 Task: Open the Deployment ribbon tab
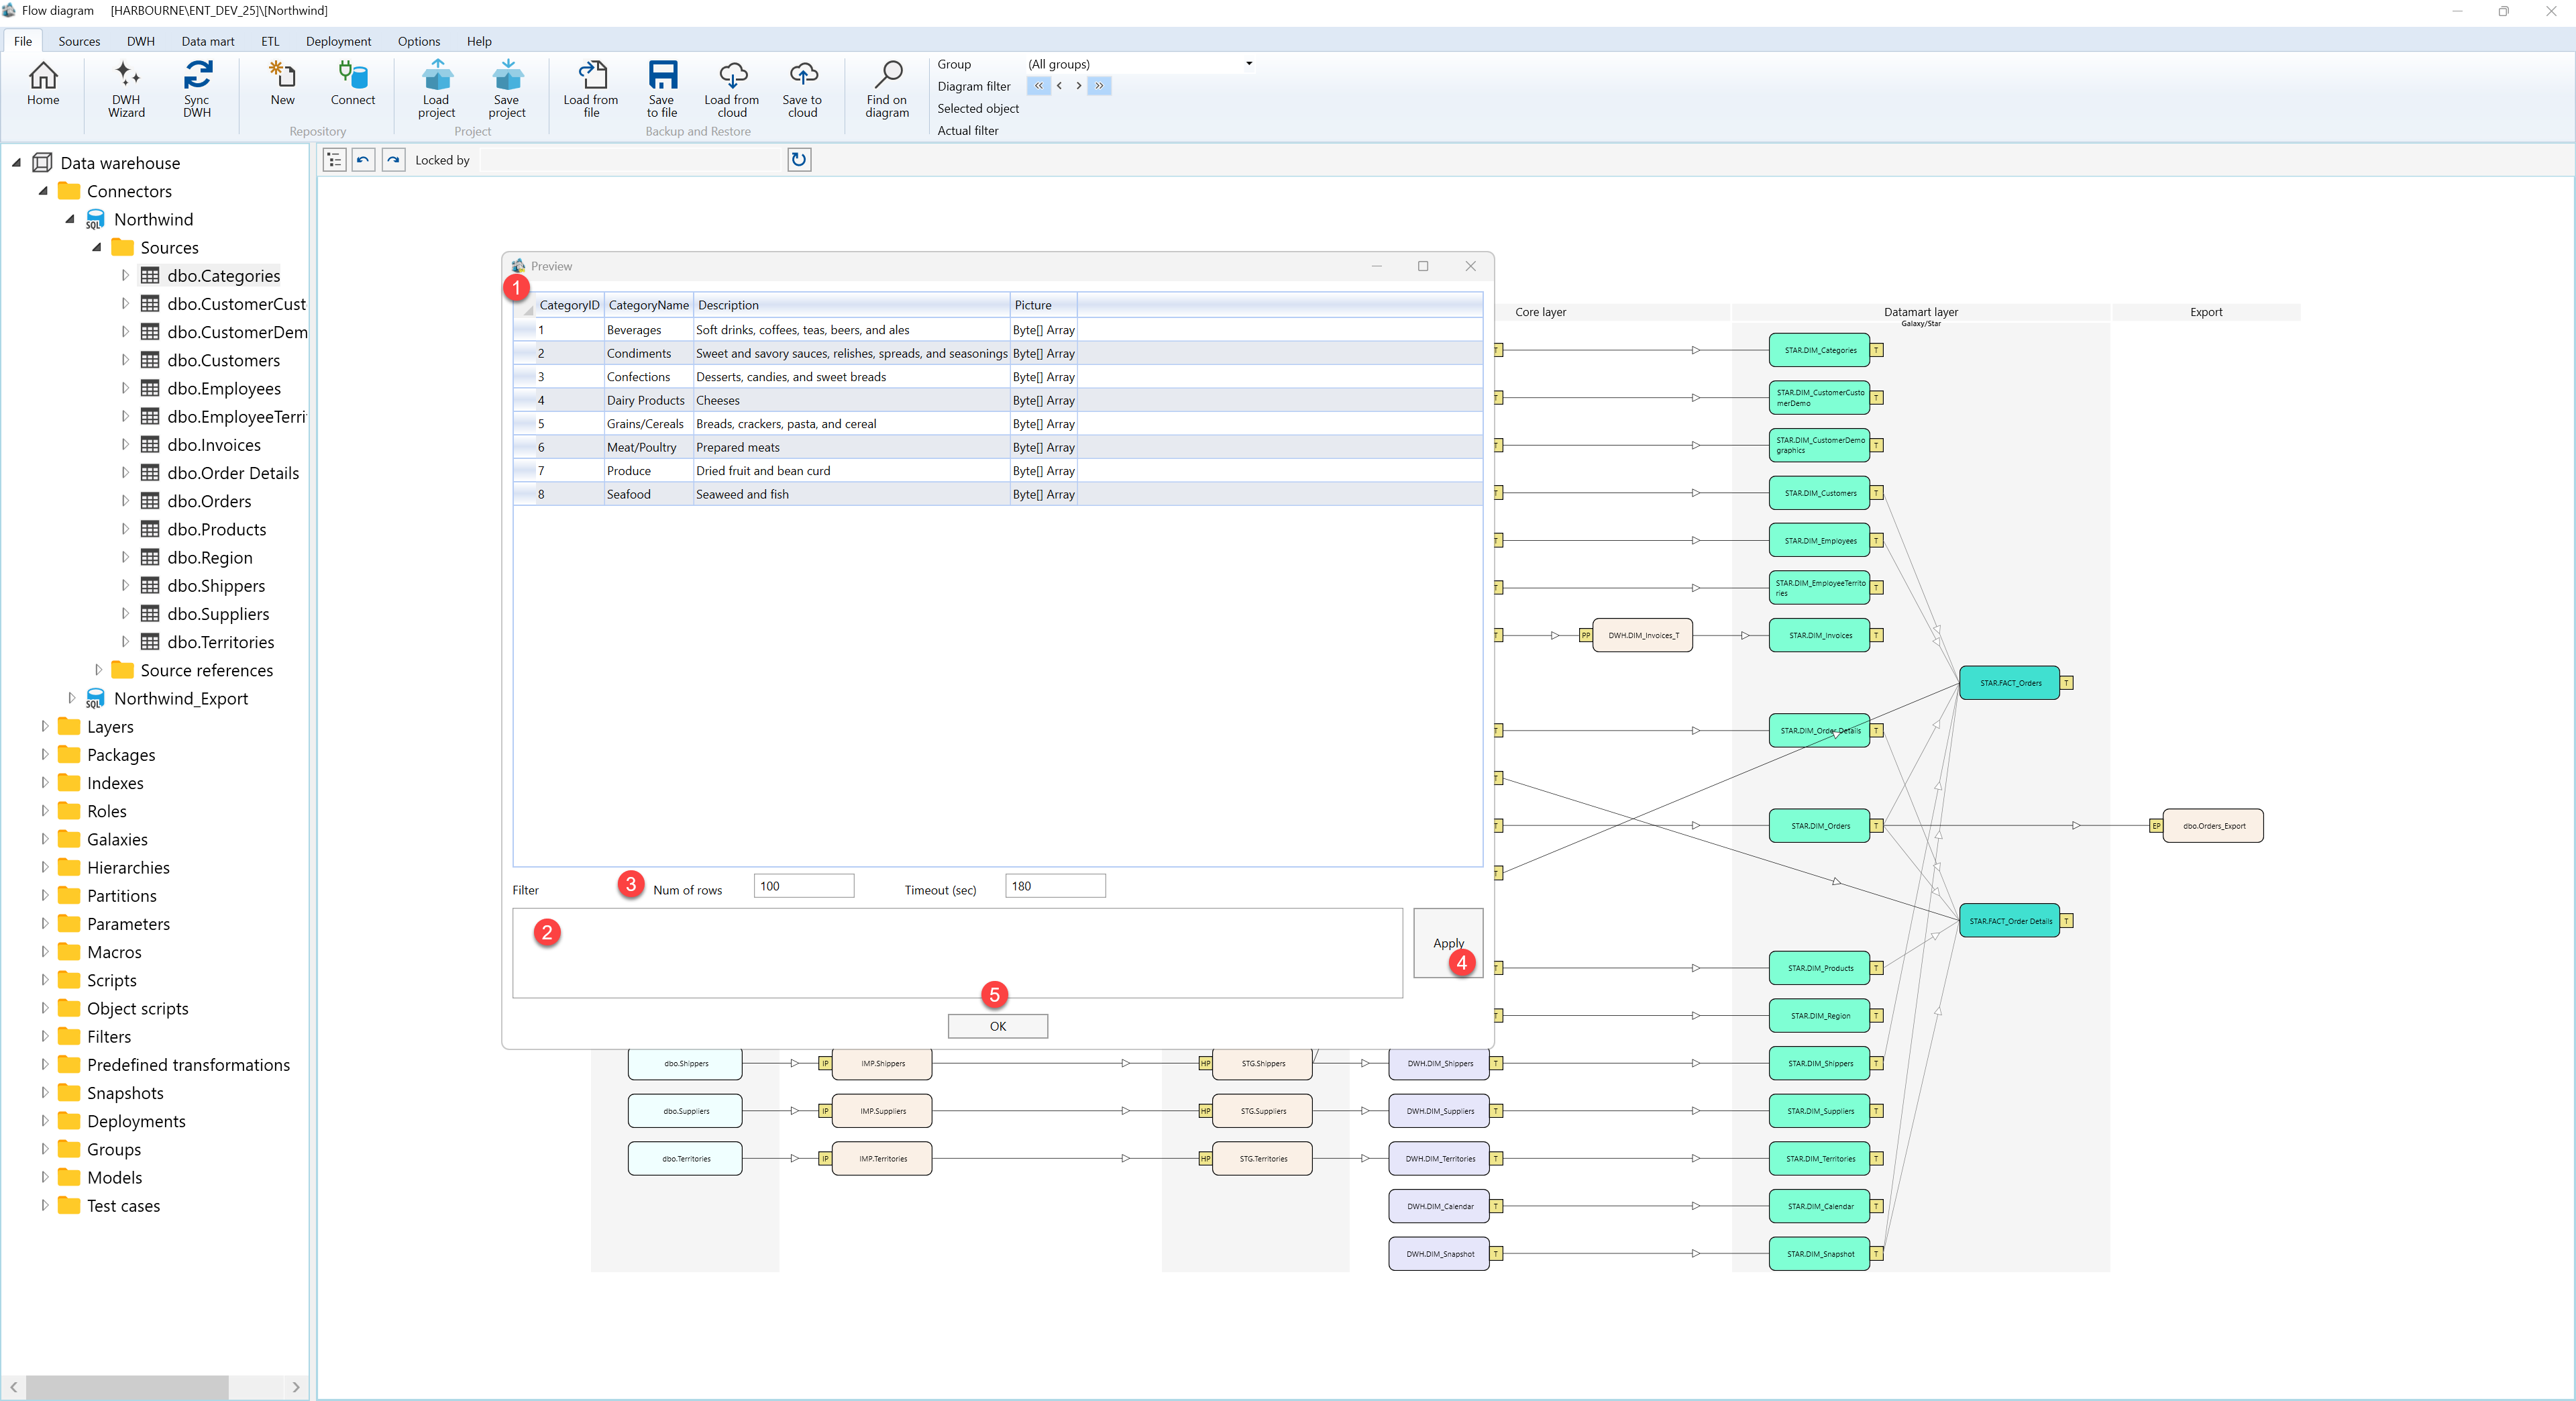[338, 41]
